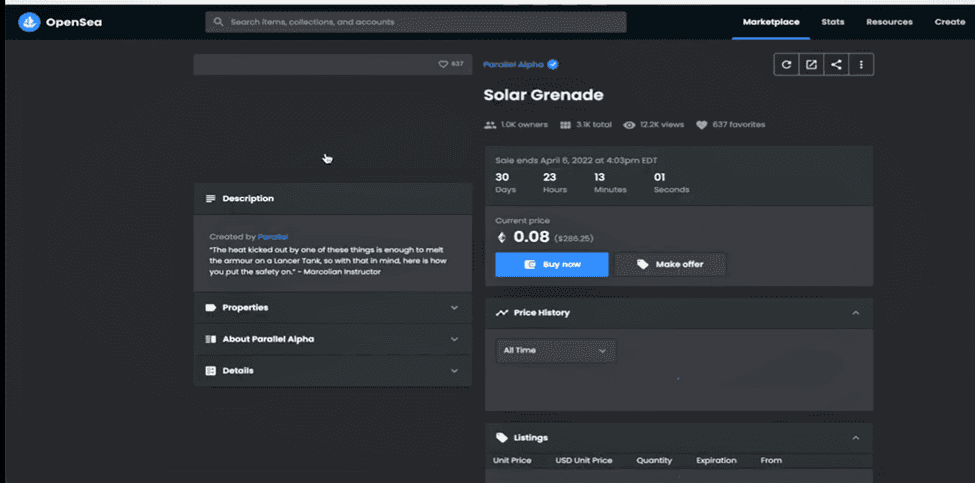Click the heart icon beside 637 favorites
Image resolution: width=975 pixels, height=483 pixels.
click(x=701, y=125)
